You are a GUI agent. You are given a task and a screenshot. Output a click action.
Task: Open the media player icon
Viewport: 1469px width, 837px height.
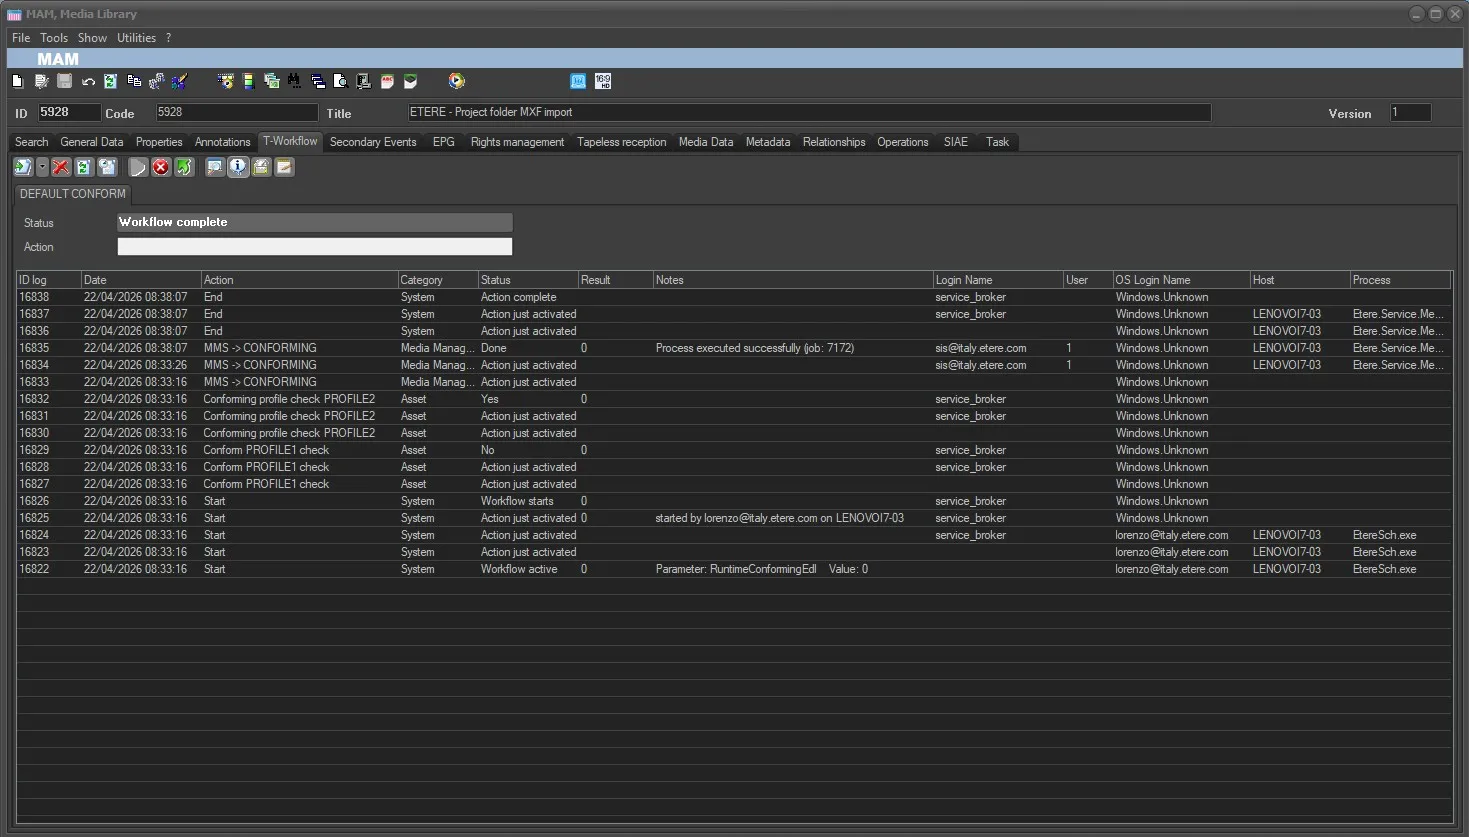pyautogui.click(x=457, y=81)
